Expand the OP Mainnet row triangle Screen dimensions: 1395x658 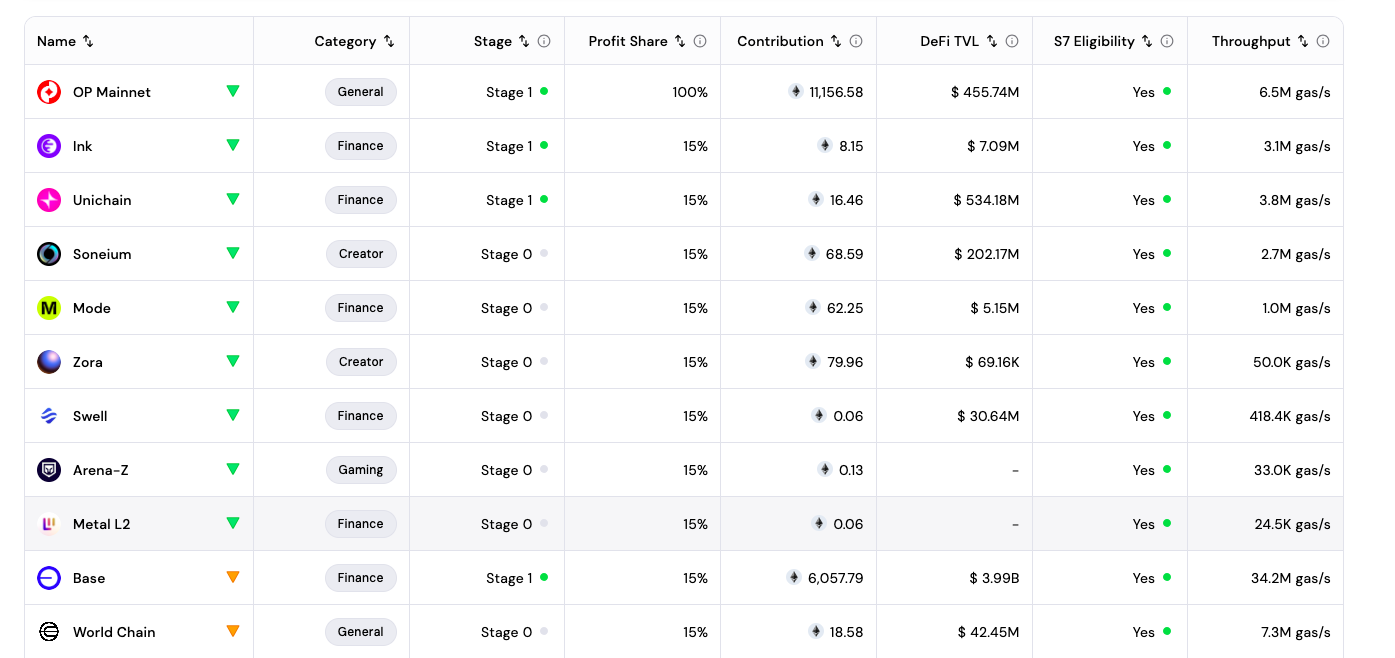pyautogui.click(x=233, y=91)
